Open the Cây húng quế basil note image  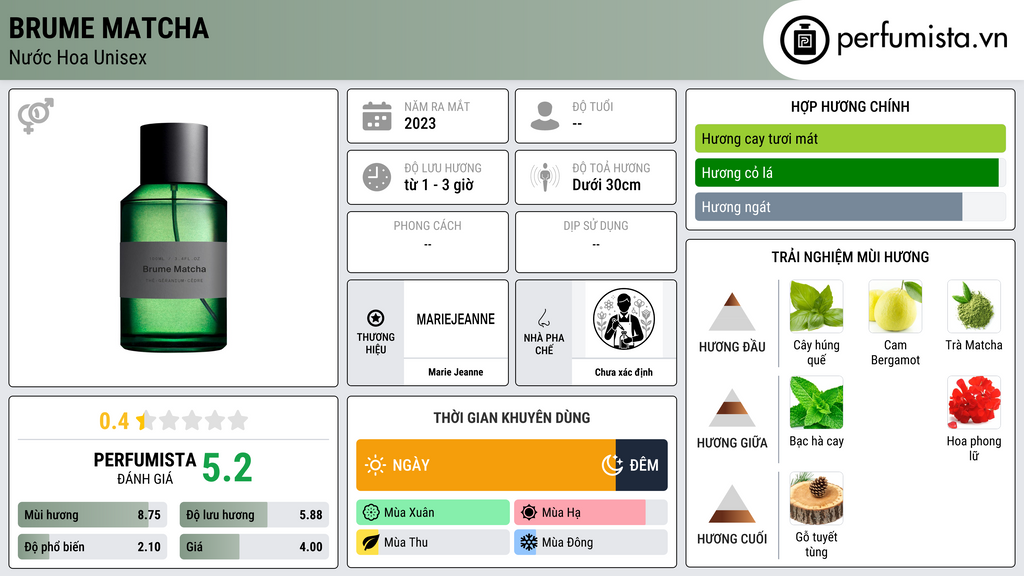pos(816,306)
